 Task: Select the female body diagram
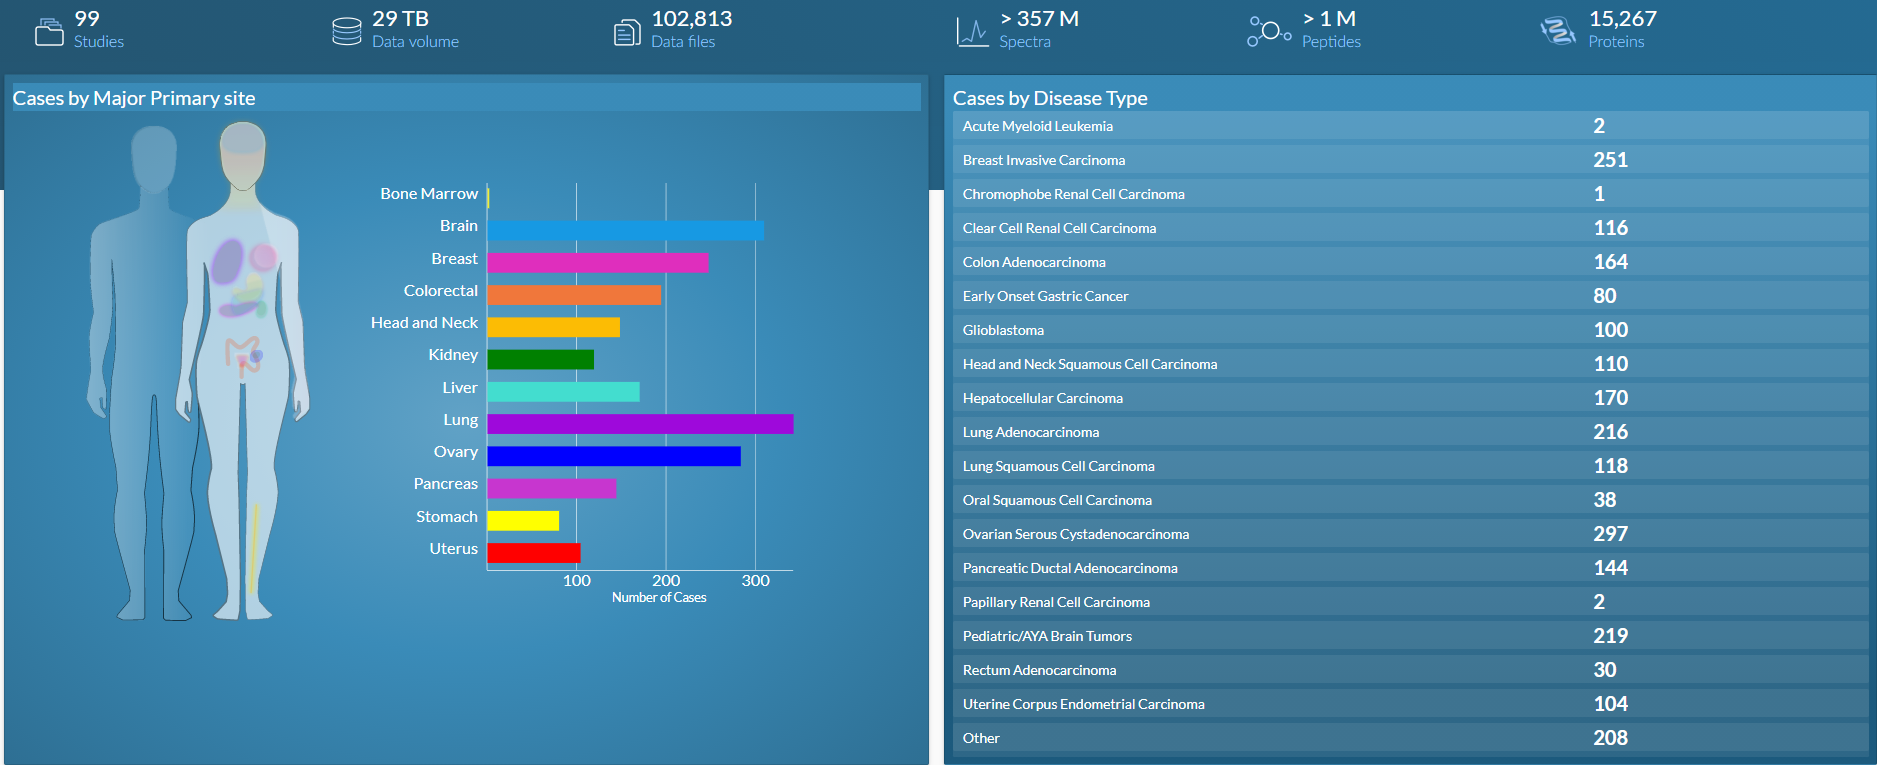pyautogui.click(x=243, y=370)
